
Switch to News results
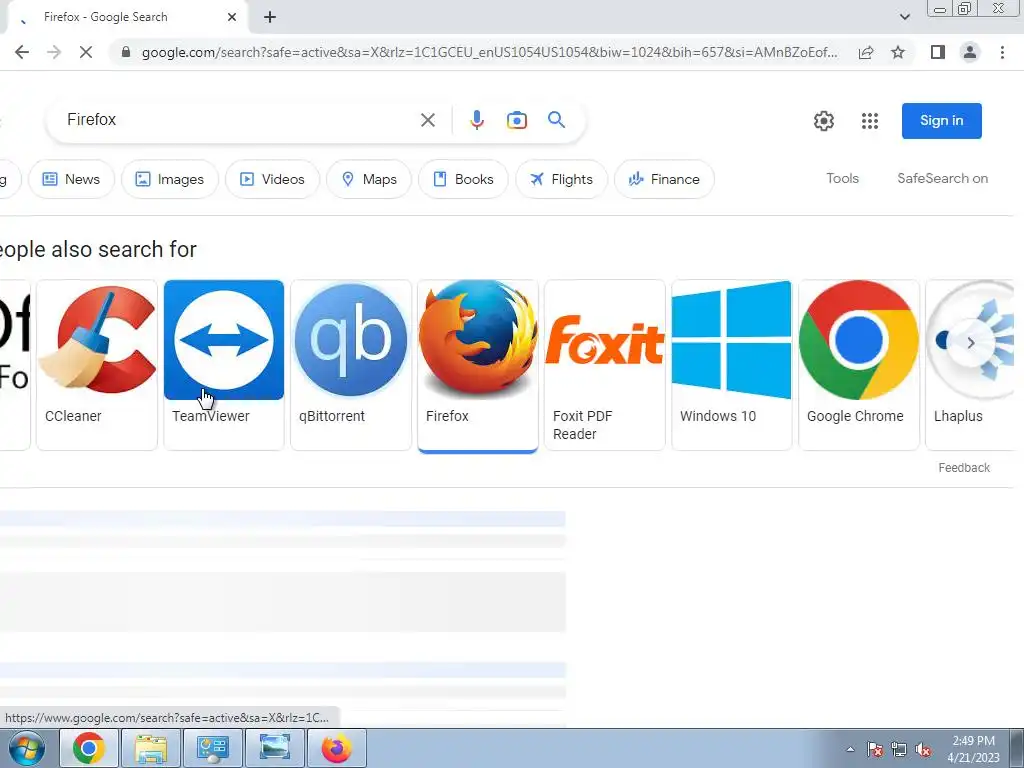(x=71, y=179)
